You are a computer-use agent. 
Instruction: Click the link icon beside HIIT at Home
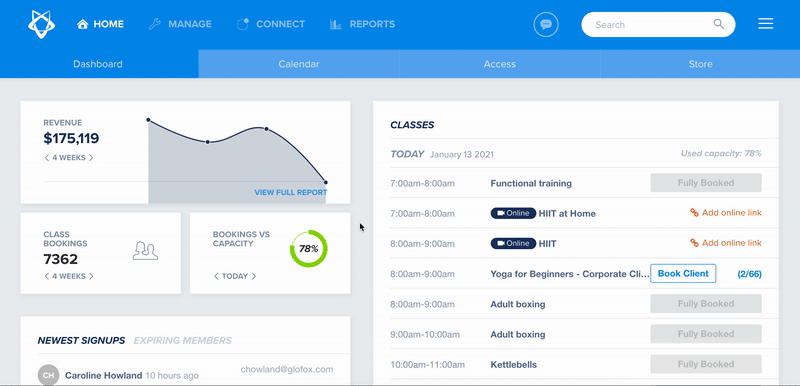pyautogui.click(x=694, y=213)
